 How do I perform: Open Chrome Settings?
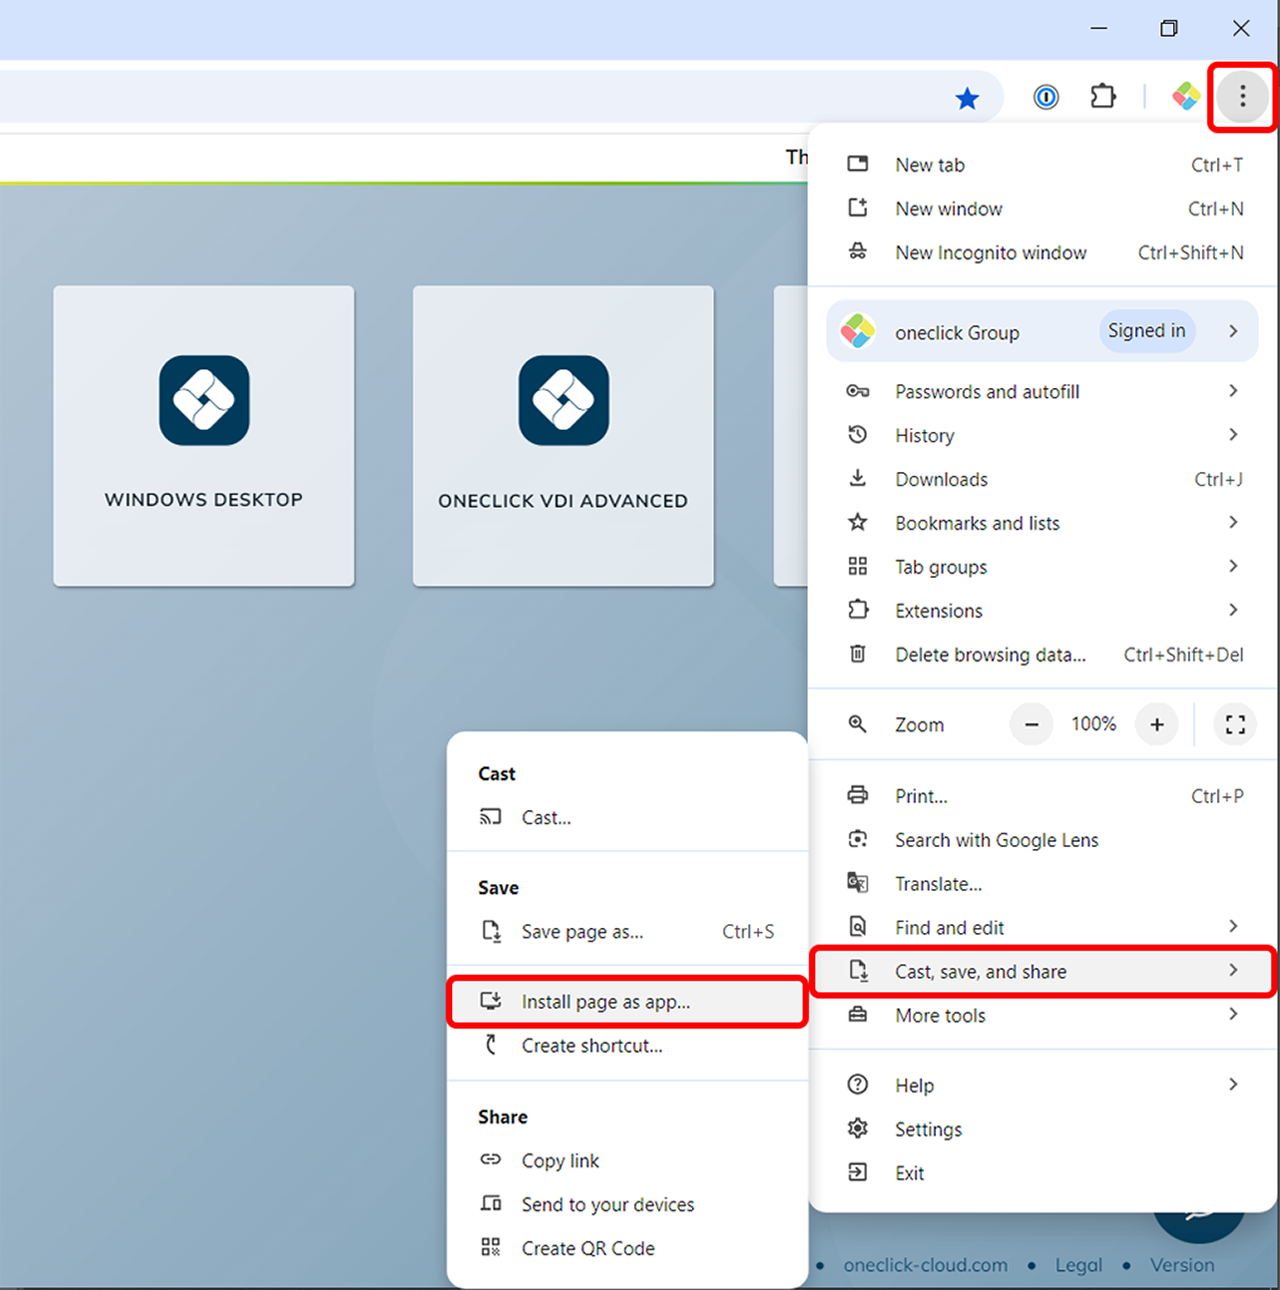point(928,1128)
